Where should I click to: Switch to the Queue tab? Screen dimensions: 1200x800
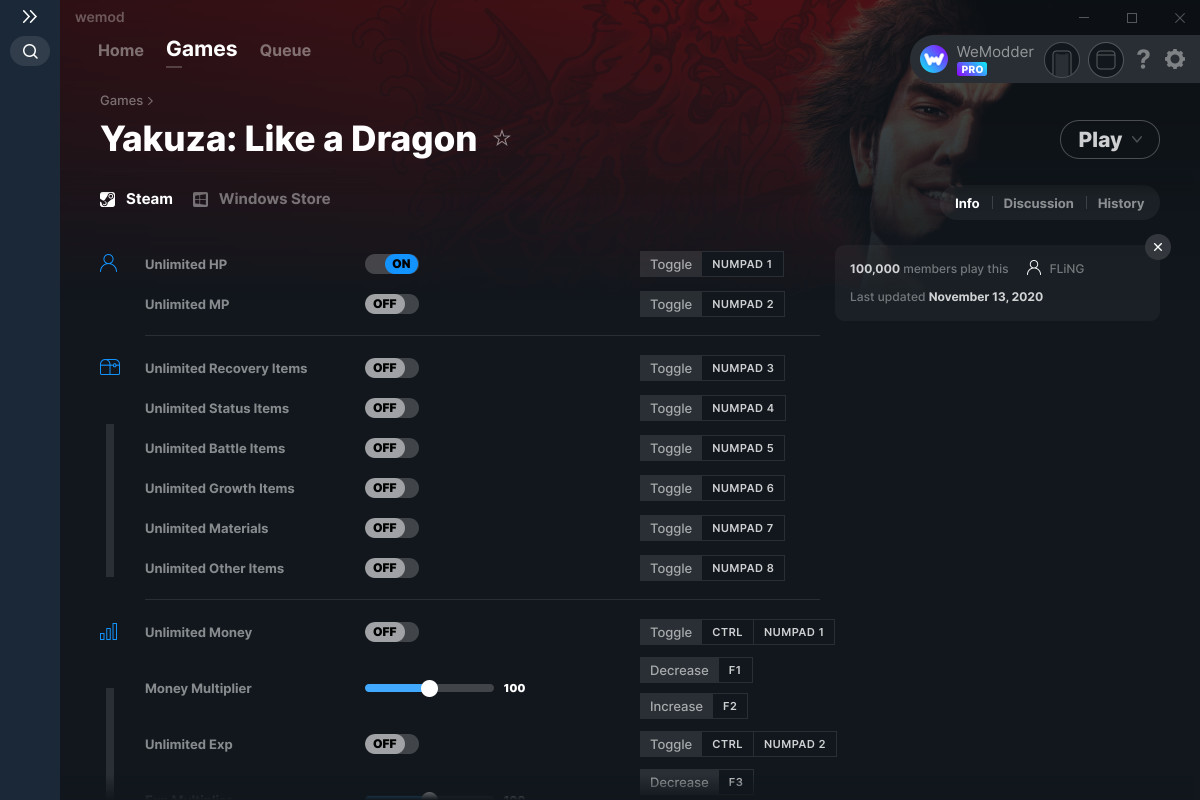(x=285, y=50)
